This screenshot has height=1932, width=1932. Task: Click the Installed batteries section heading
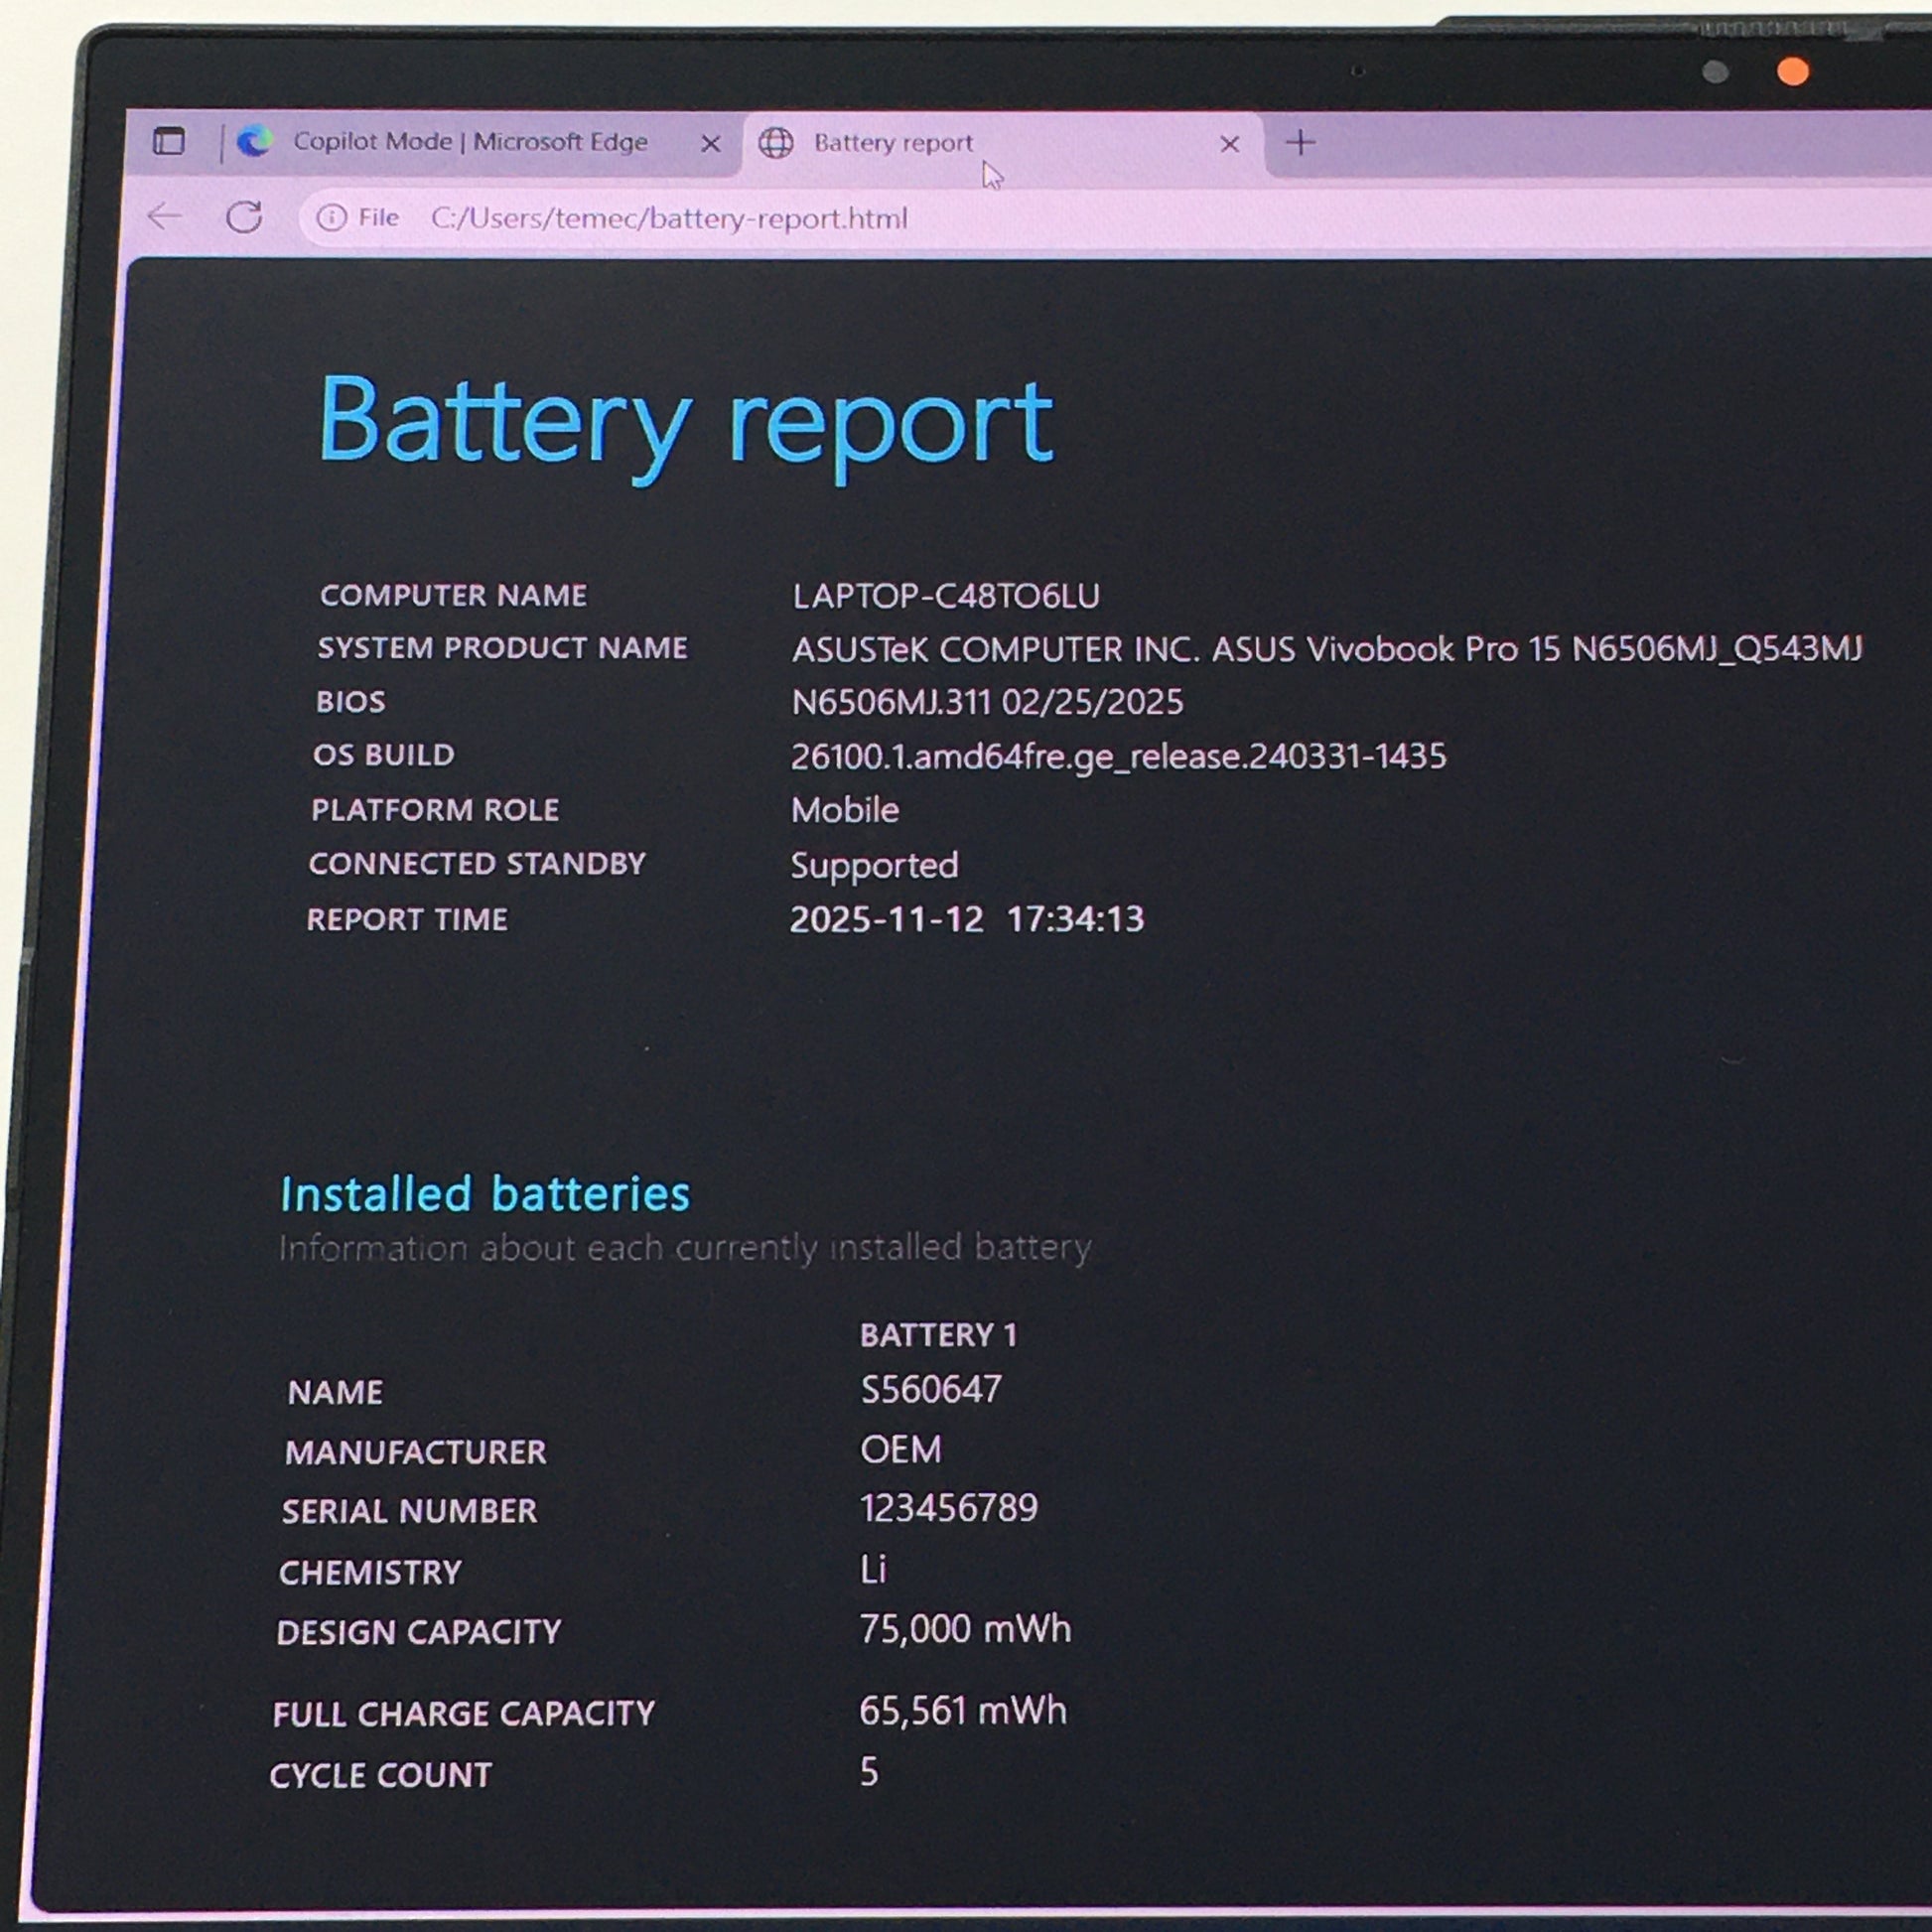point(485,1194)
